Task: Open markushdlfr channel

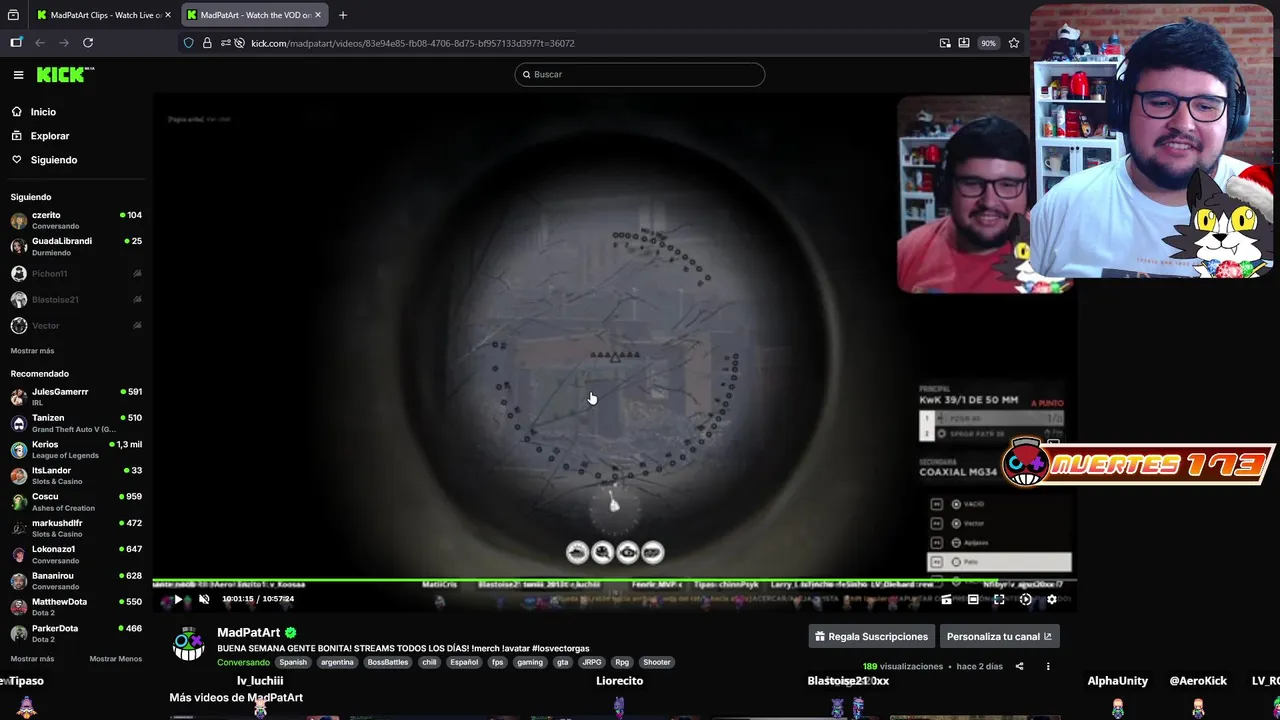Action: 76,528
